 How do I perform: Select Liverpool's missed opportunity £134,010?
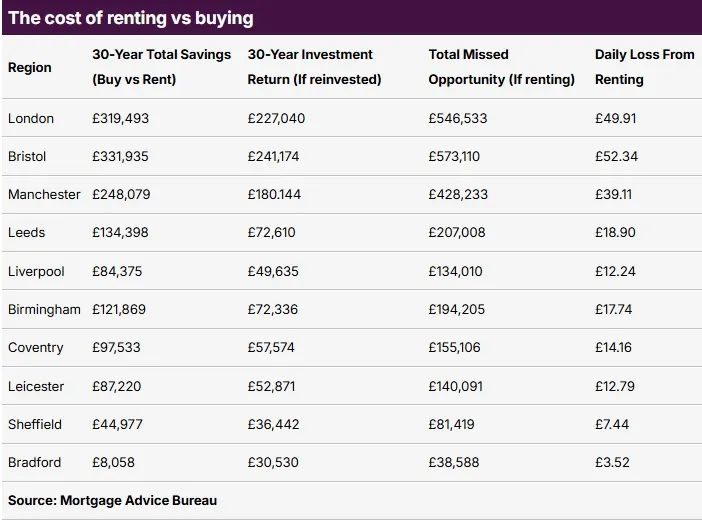[455, 271]
